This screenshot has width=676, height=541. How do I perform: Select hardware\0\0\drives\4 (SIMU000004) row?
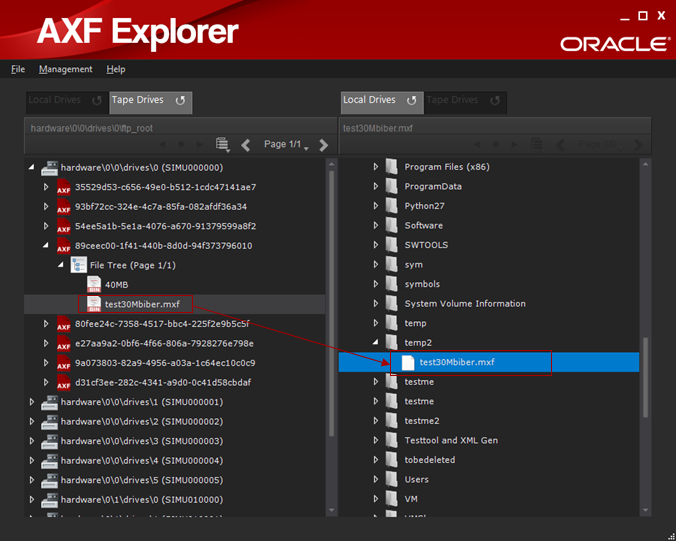pos(175,461)
